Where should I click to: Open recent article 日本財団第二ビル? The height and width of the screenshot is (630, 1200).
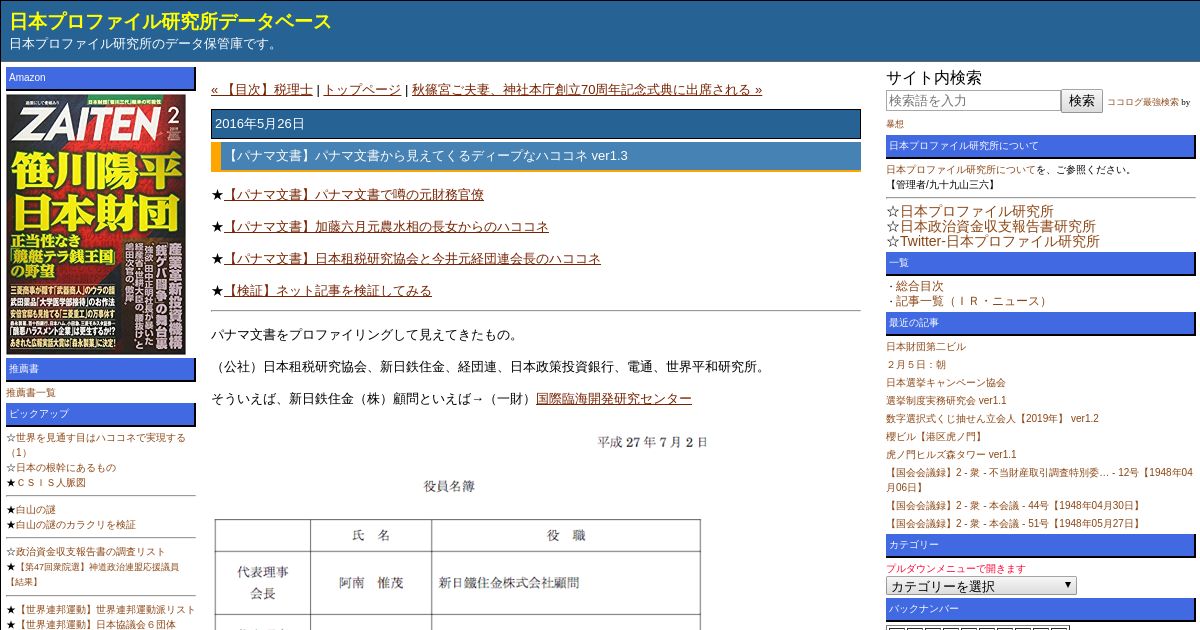[926, 347]
